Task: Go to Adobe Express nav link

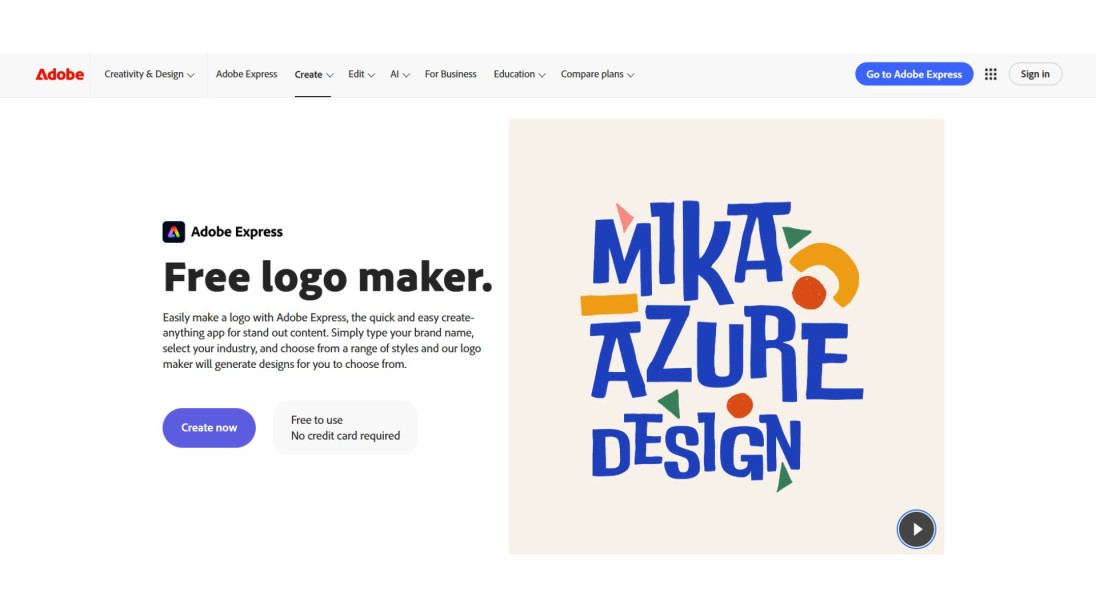Action: click(x=246, y=74)
